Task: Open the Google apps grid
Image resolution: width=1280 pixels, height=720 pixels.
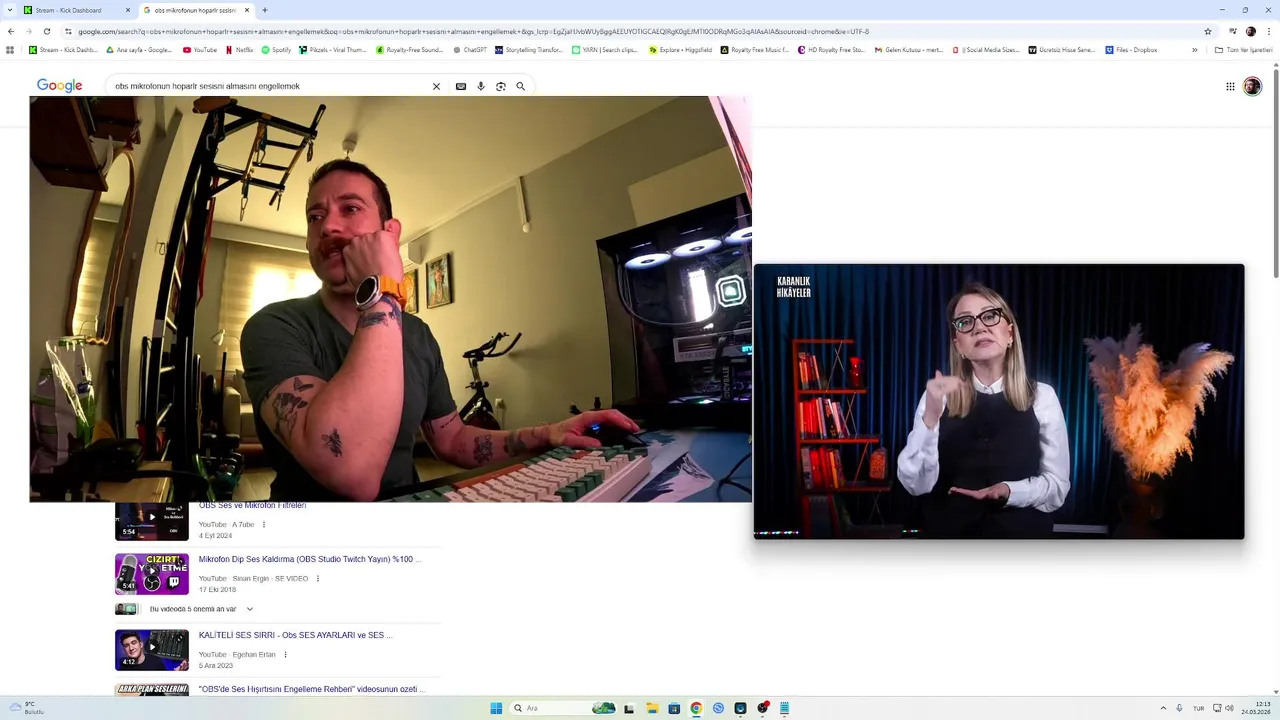Action: click(x=1230, y=86)
